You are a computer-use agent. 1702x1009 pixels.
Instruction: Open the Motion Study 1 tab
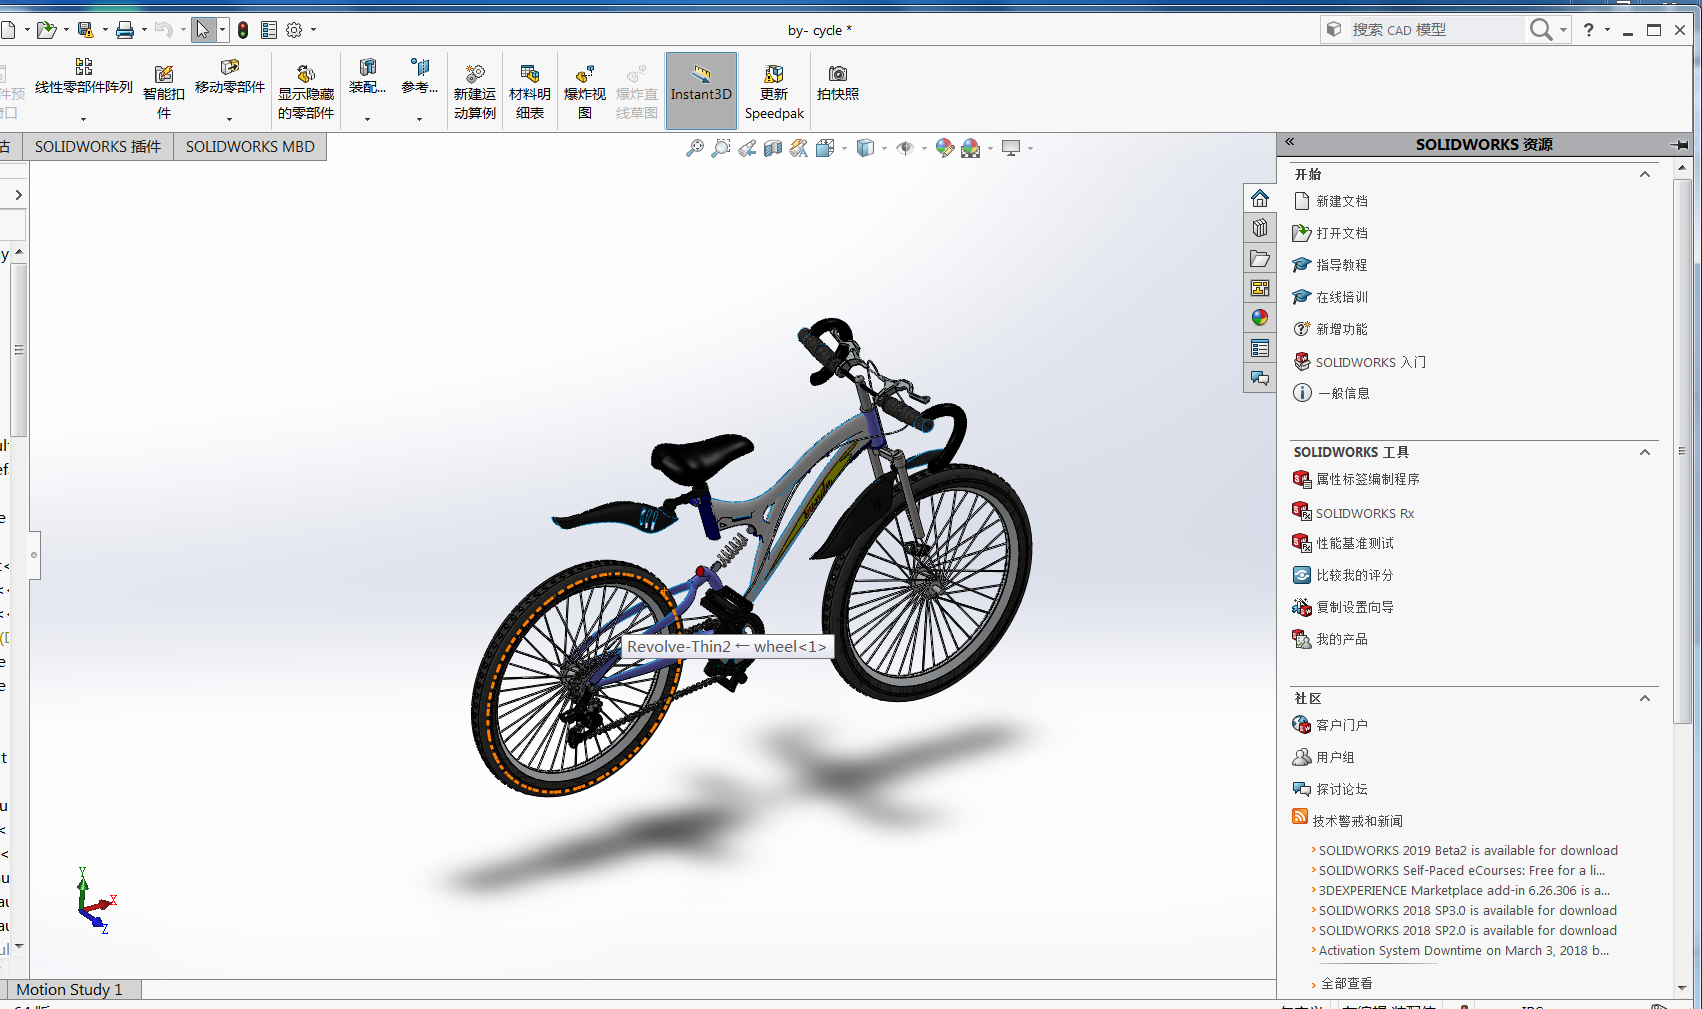(70, 989)
